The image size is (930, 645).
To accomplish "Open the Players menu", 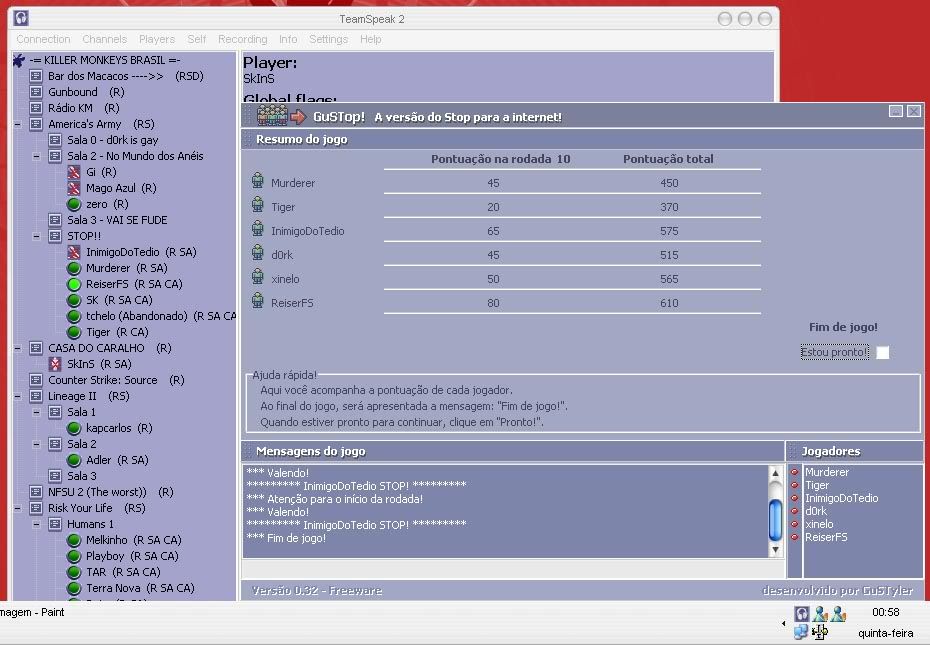I will click(157, 39).
